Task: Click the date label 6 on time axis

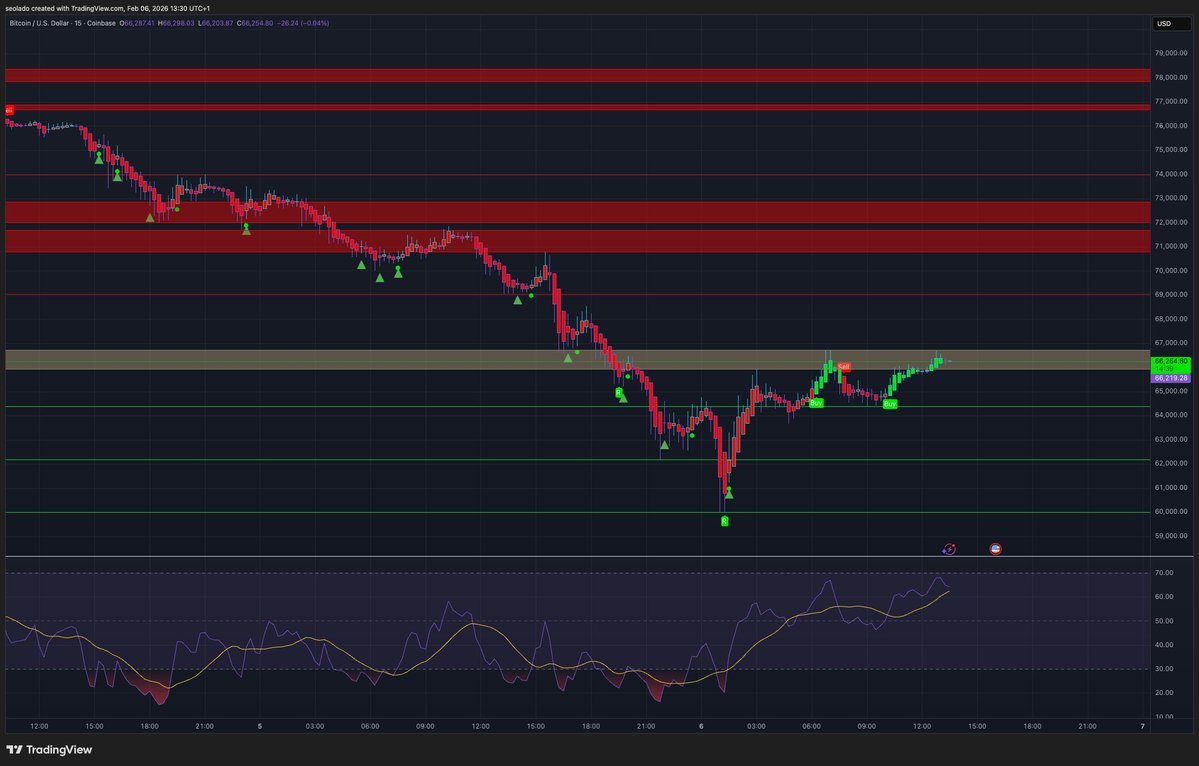Action: 701,726
